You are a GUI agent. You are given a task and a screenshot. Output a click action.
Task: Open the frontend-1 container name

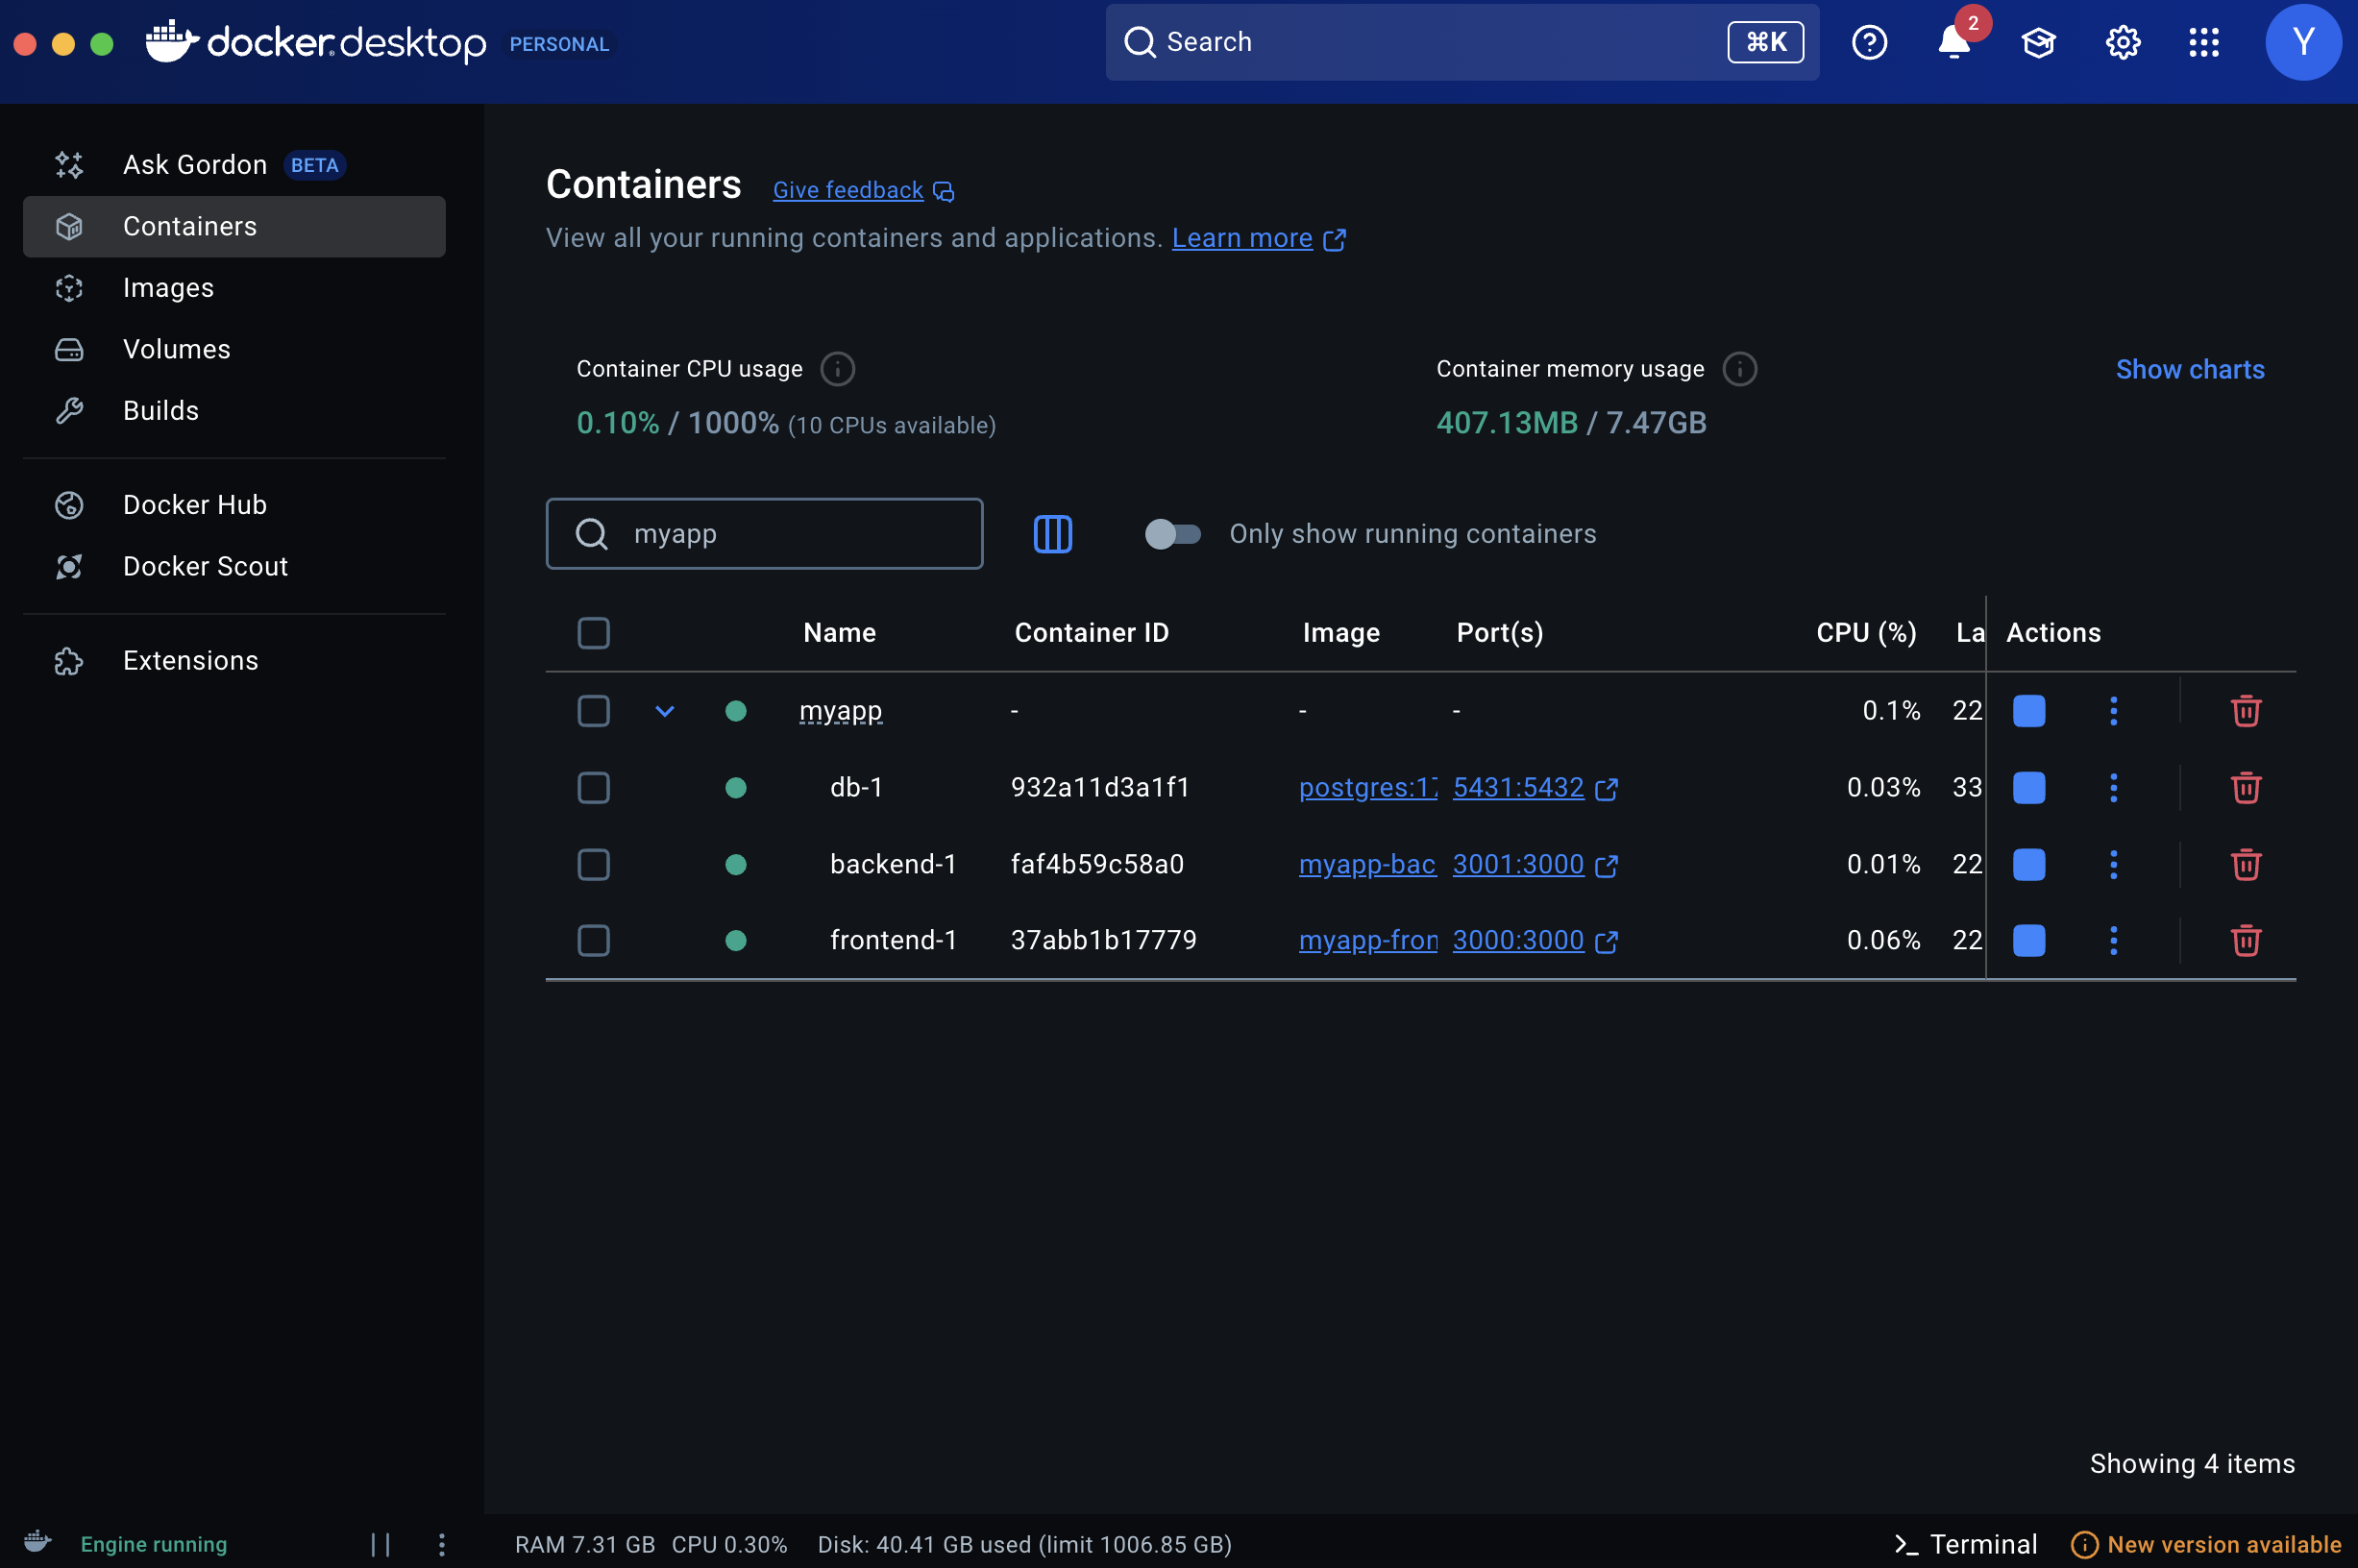pos(893,940)
